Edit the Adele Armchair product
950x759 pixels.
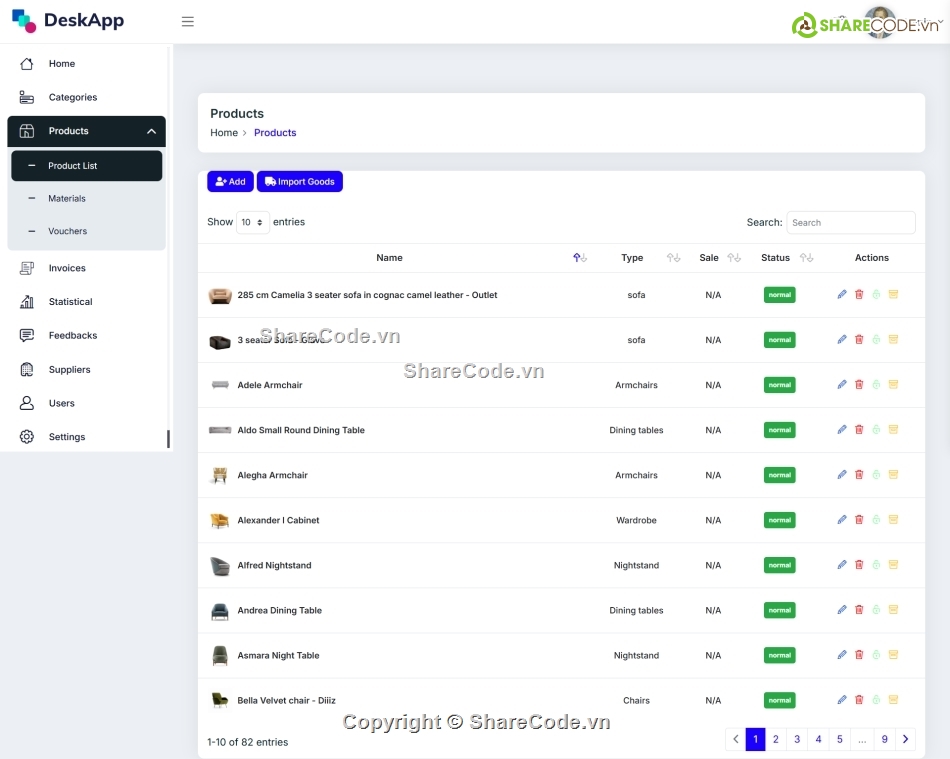(x=842, y=385)
